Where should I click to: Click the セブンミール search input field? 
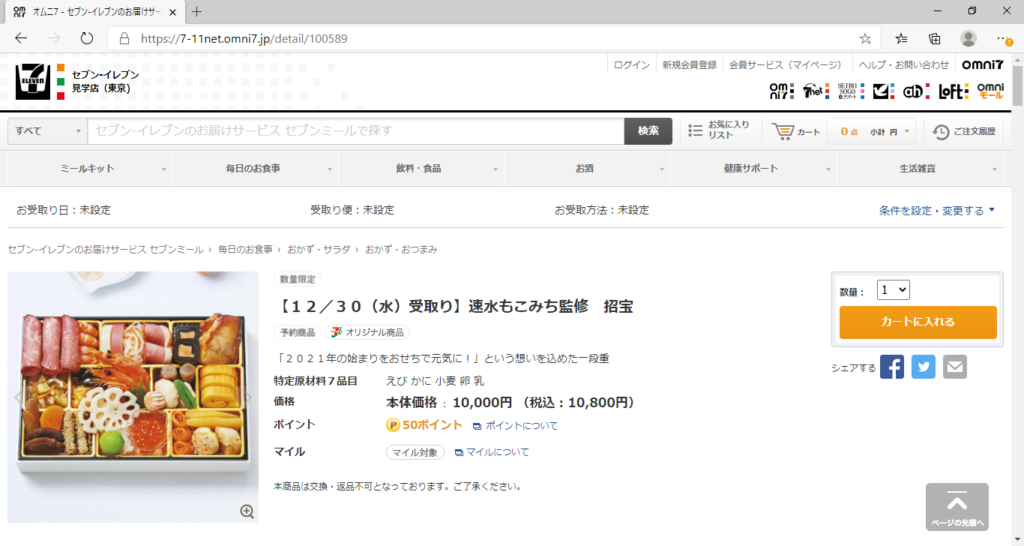356,131
